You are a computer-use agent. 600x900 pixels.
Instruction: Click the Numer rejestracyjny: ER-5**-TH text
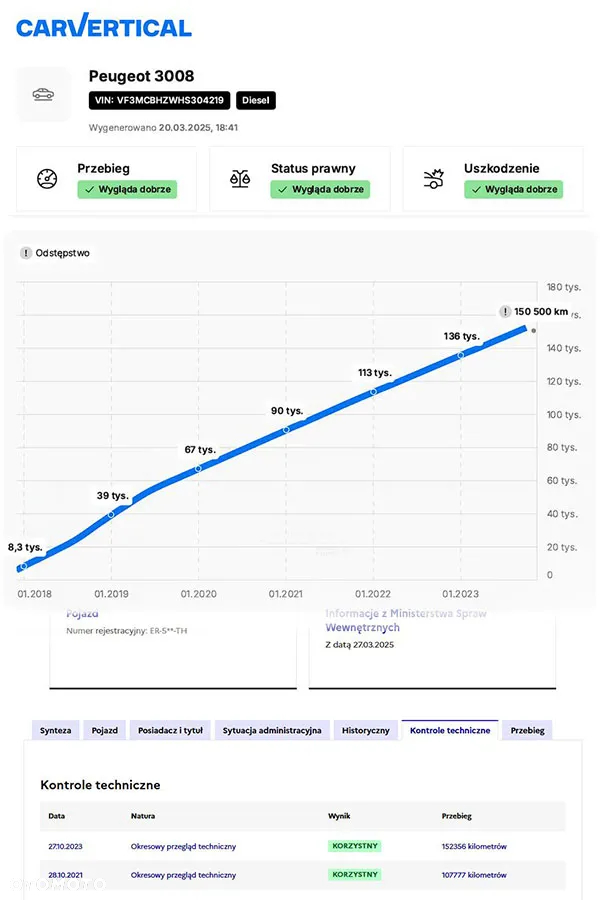pyautogui.click(x=127, y=630)
